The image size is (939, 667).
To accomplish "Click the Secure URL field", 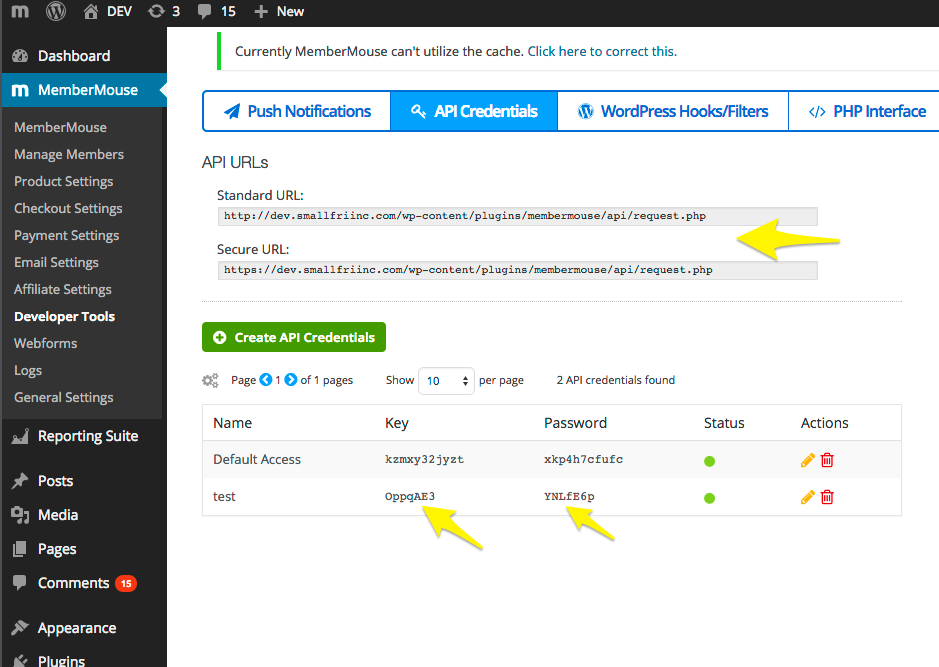I will pos(517,270).
